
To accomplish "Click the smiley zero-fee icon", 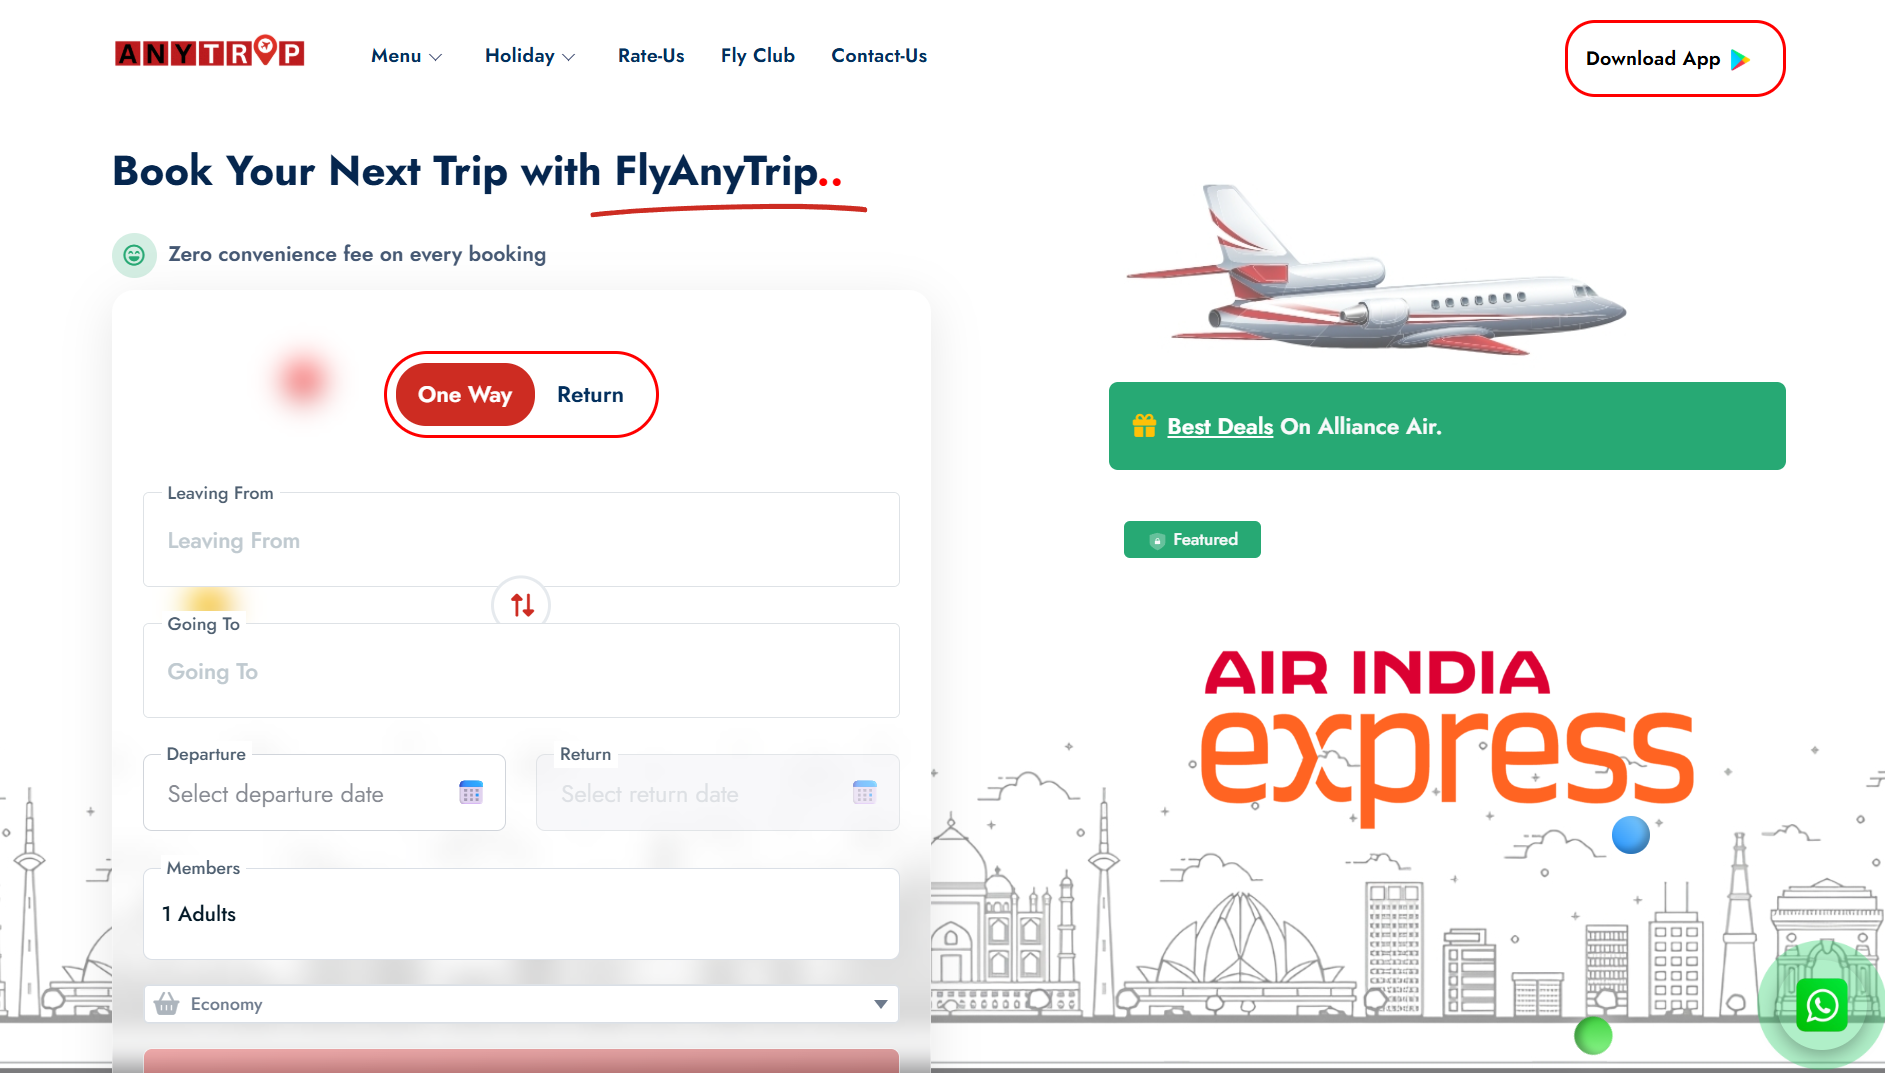I will coord(134,255).
